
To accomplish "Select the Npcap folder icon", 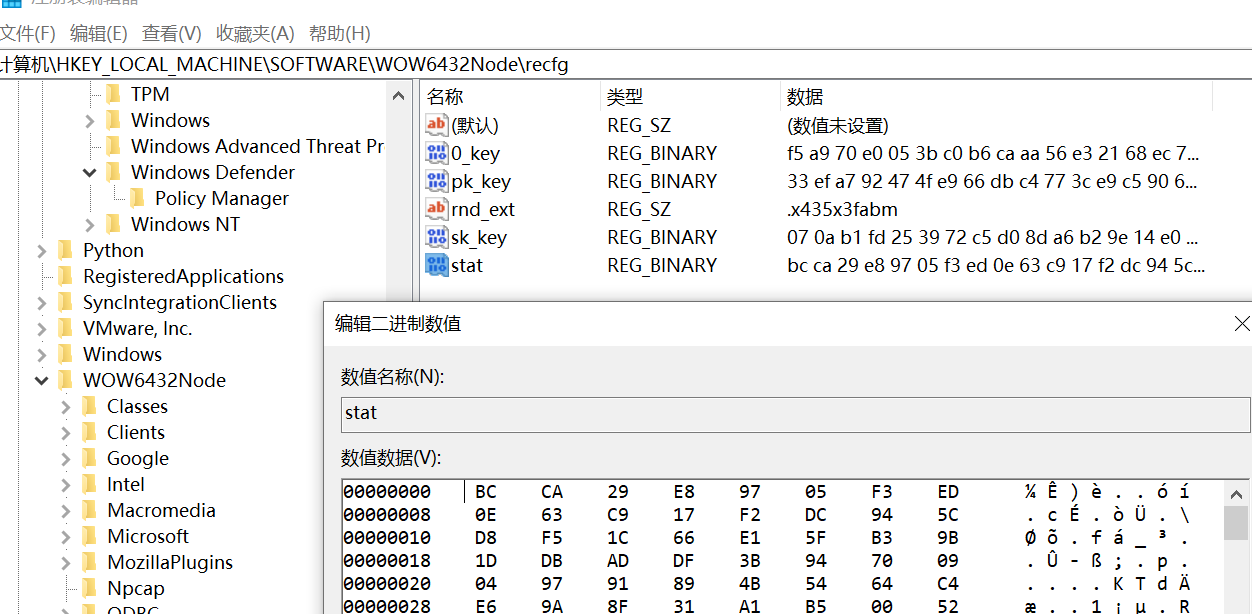I will point(89,588).
